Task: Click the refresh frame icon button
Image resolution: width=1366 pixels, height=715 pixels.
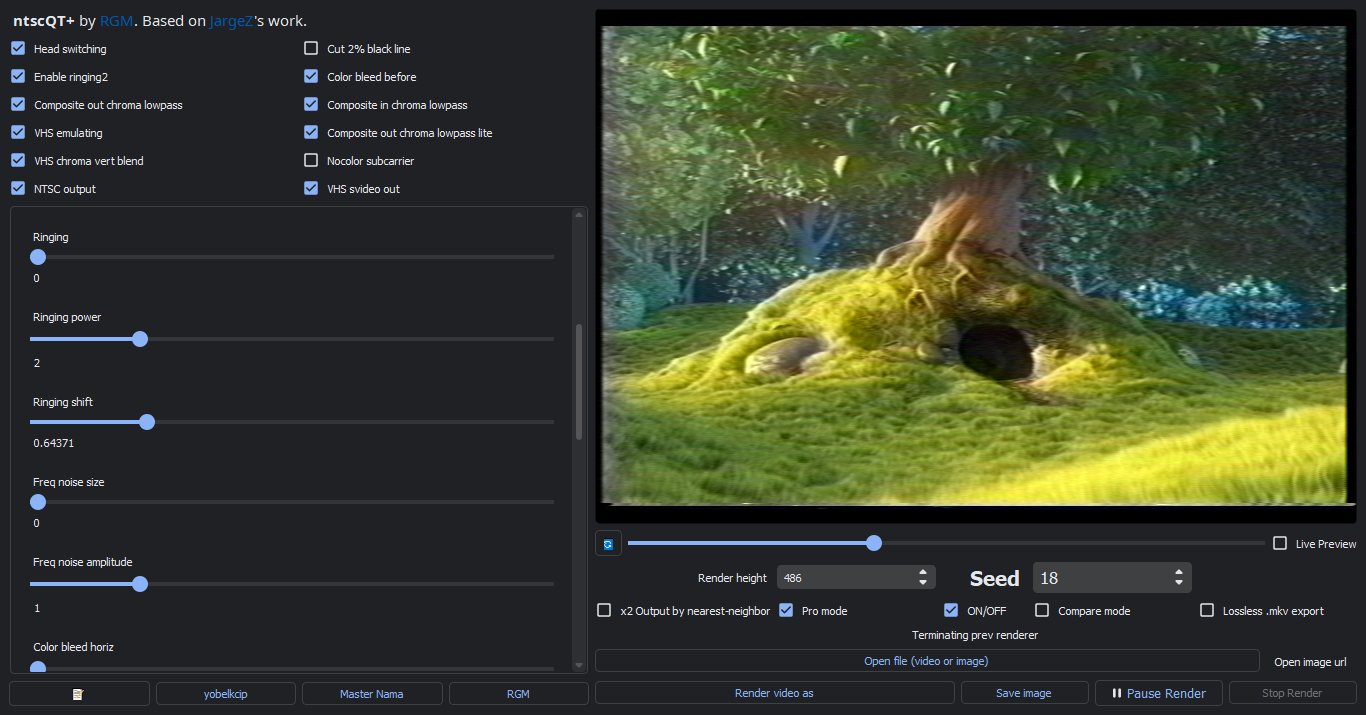Action: tap(608, 544)
